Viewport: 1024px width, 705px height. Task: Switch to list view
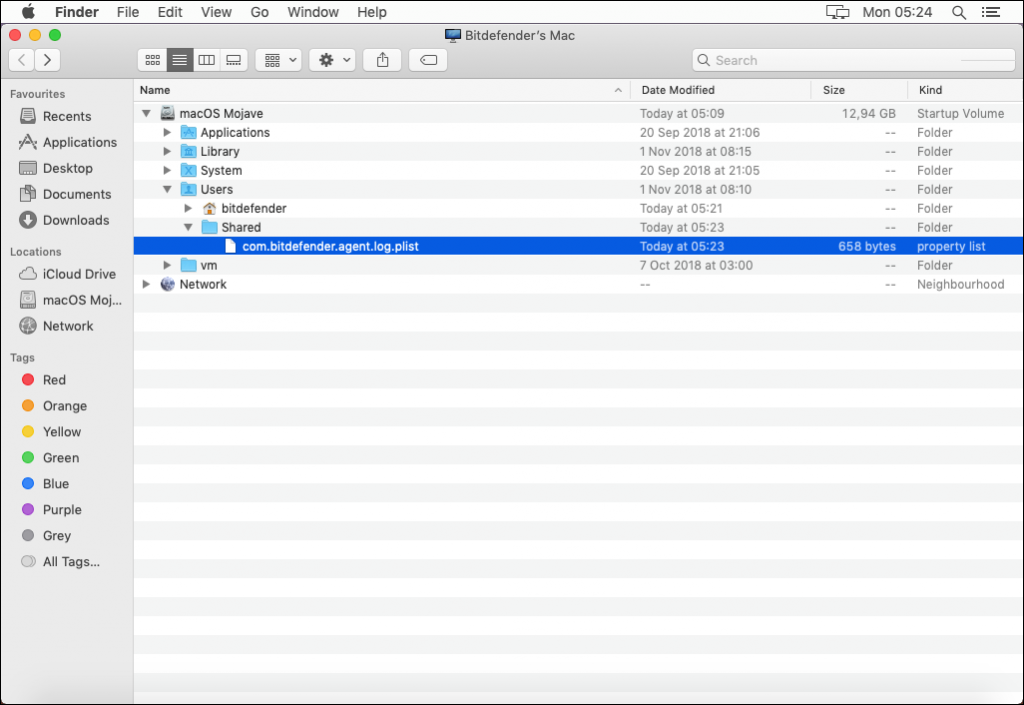(180, 60)
